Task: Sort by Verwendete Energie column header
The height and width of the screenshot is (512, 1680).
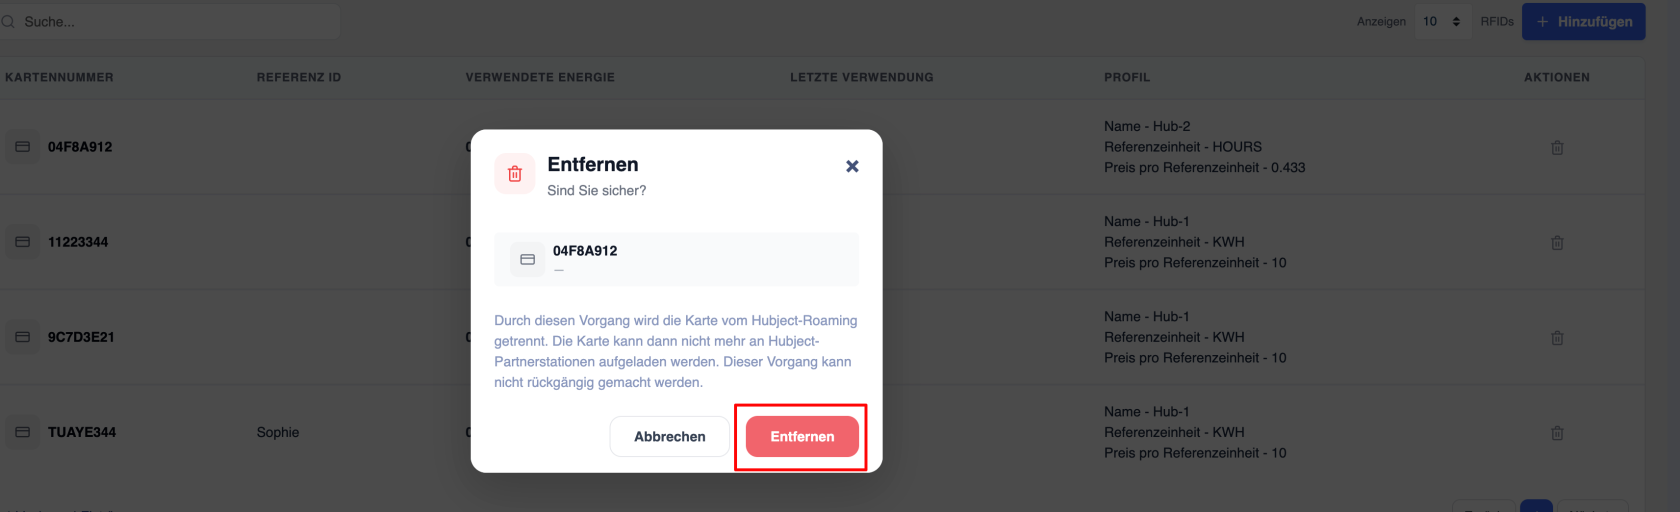Action: coord(540,77)
